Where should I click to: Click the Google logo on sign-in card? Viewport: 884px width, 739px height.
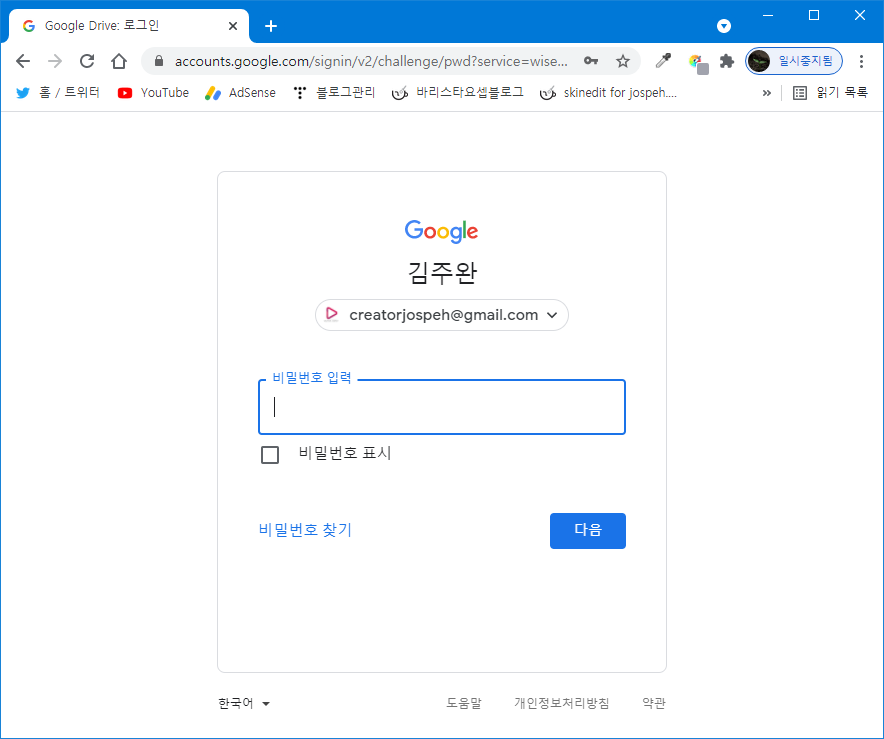tap(441, 231)
